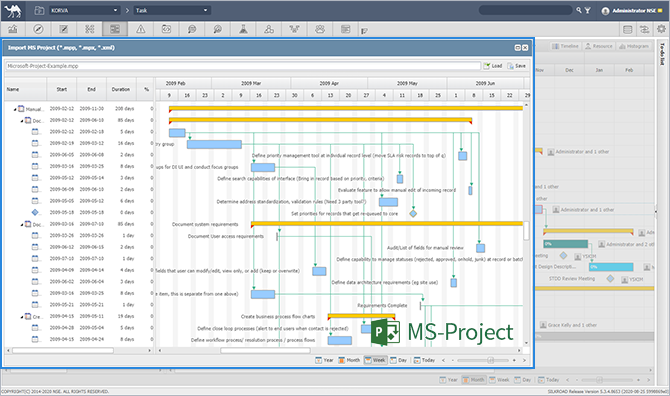Open the swap arrows icon
Screen dimensions: 670x396
point(644,29)
